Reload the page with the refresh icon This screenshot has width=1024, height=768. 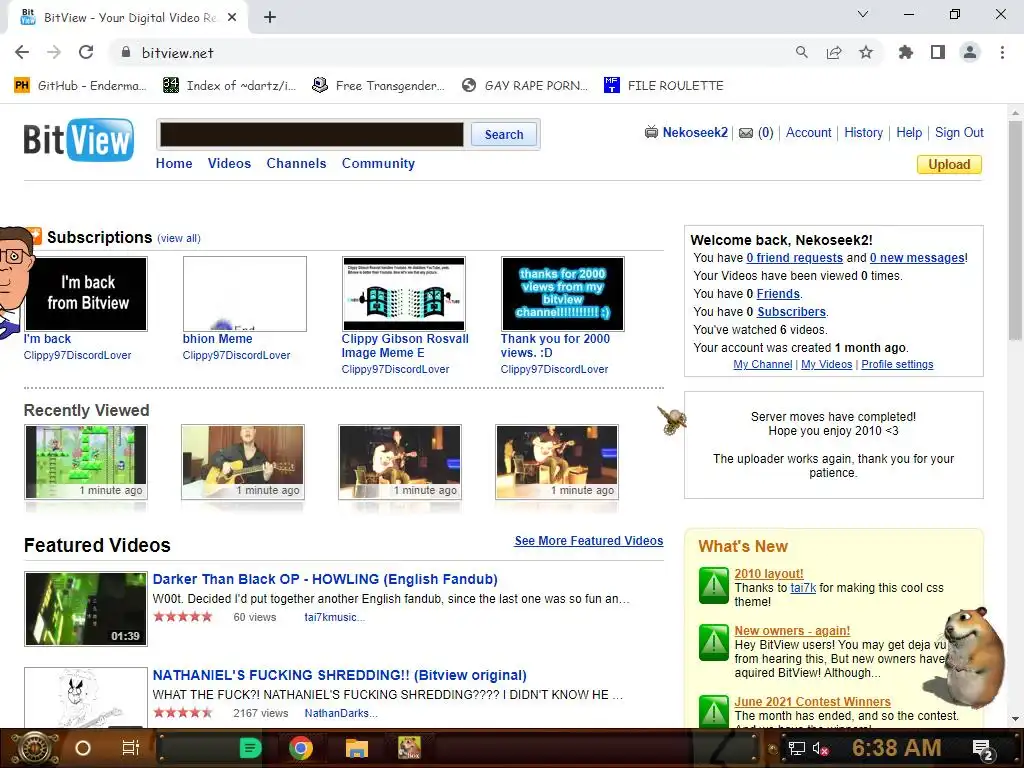coord(86,53)
